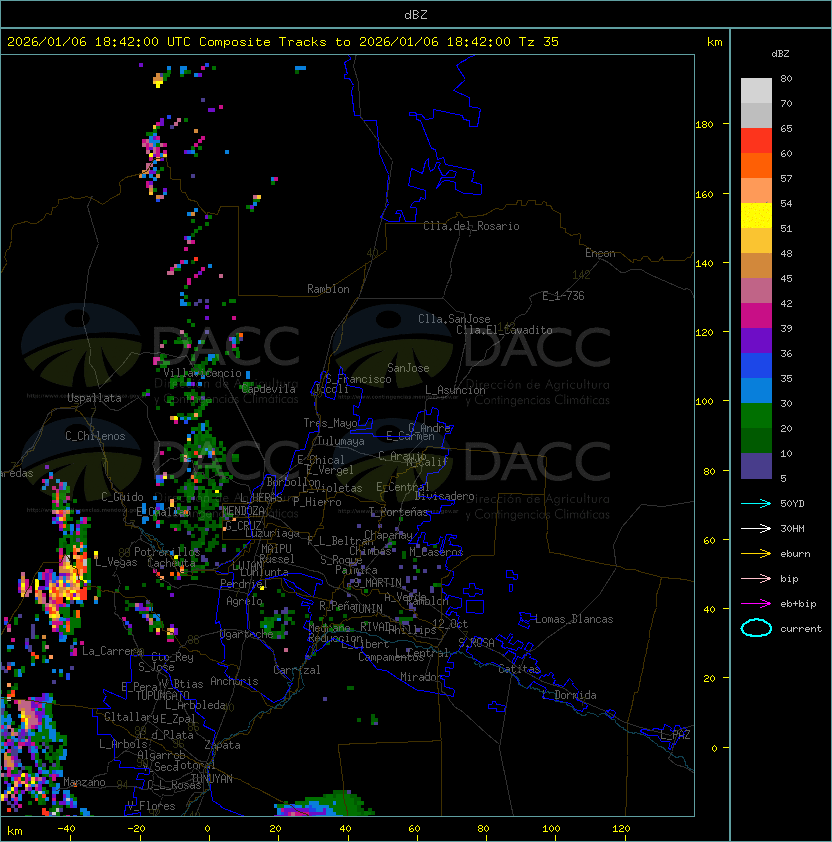The height and width of the screenshot is (842, 832).
Task: Click the 'Ramblon' map label
Action: pos(328,289)
